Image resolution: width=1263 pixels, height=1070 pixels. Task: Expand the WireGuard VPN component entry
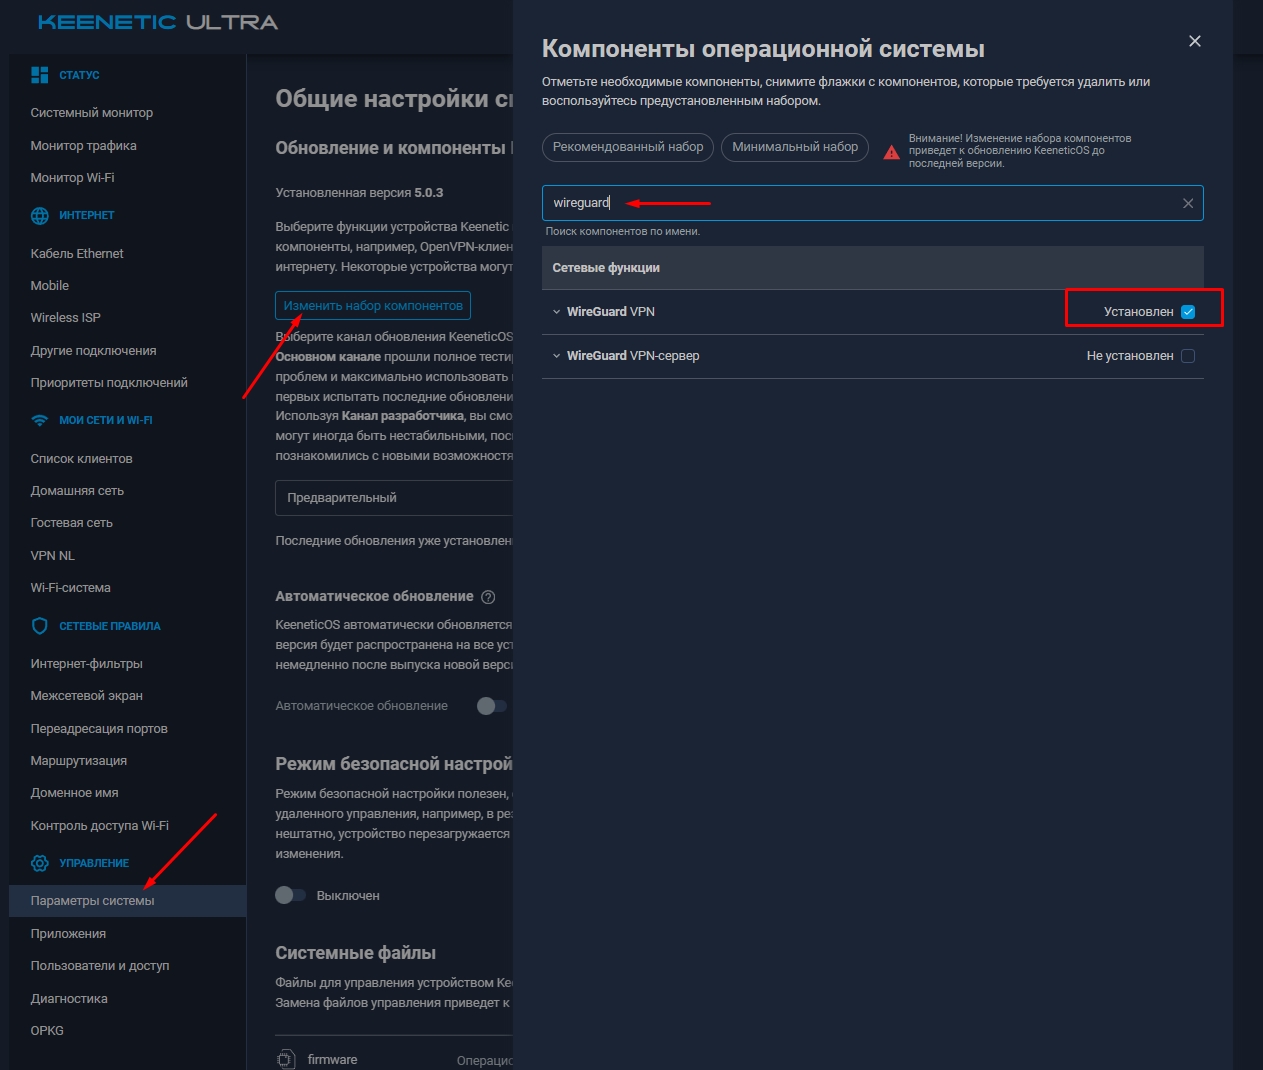pyautogui.click(x=557, y=311)
